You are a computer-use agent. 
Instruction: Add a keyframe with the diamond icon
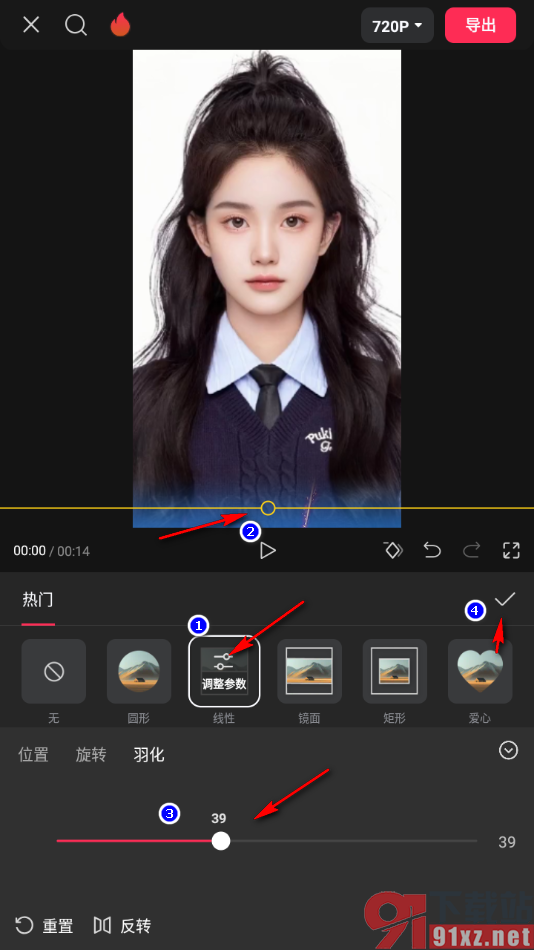[393, 550]
